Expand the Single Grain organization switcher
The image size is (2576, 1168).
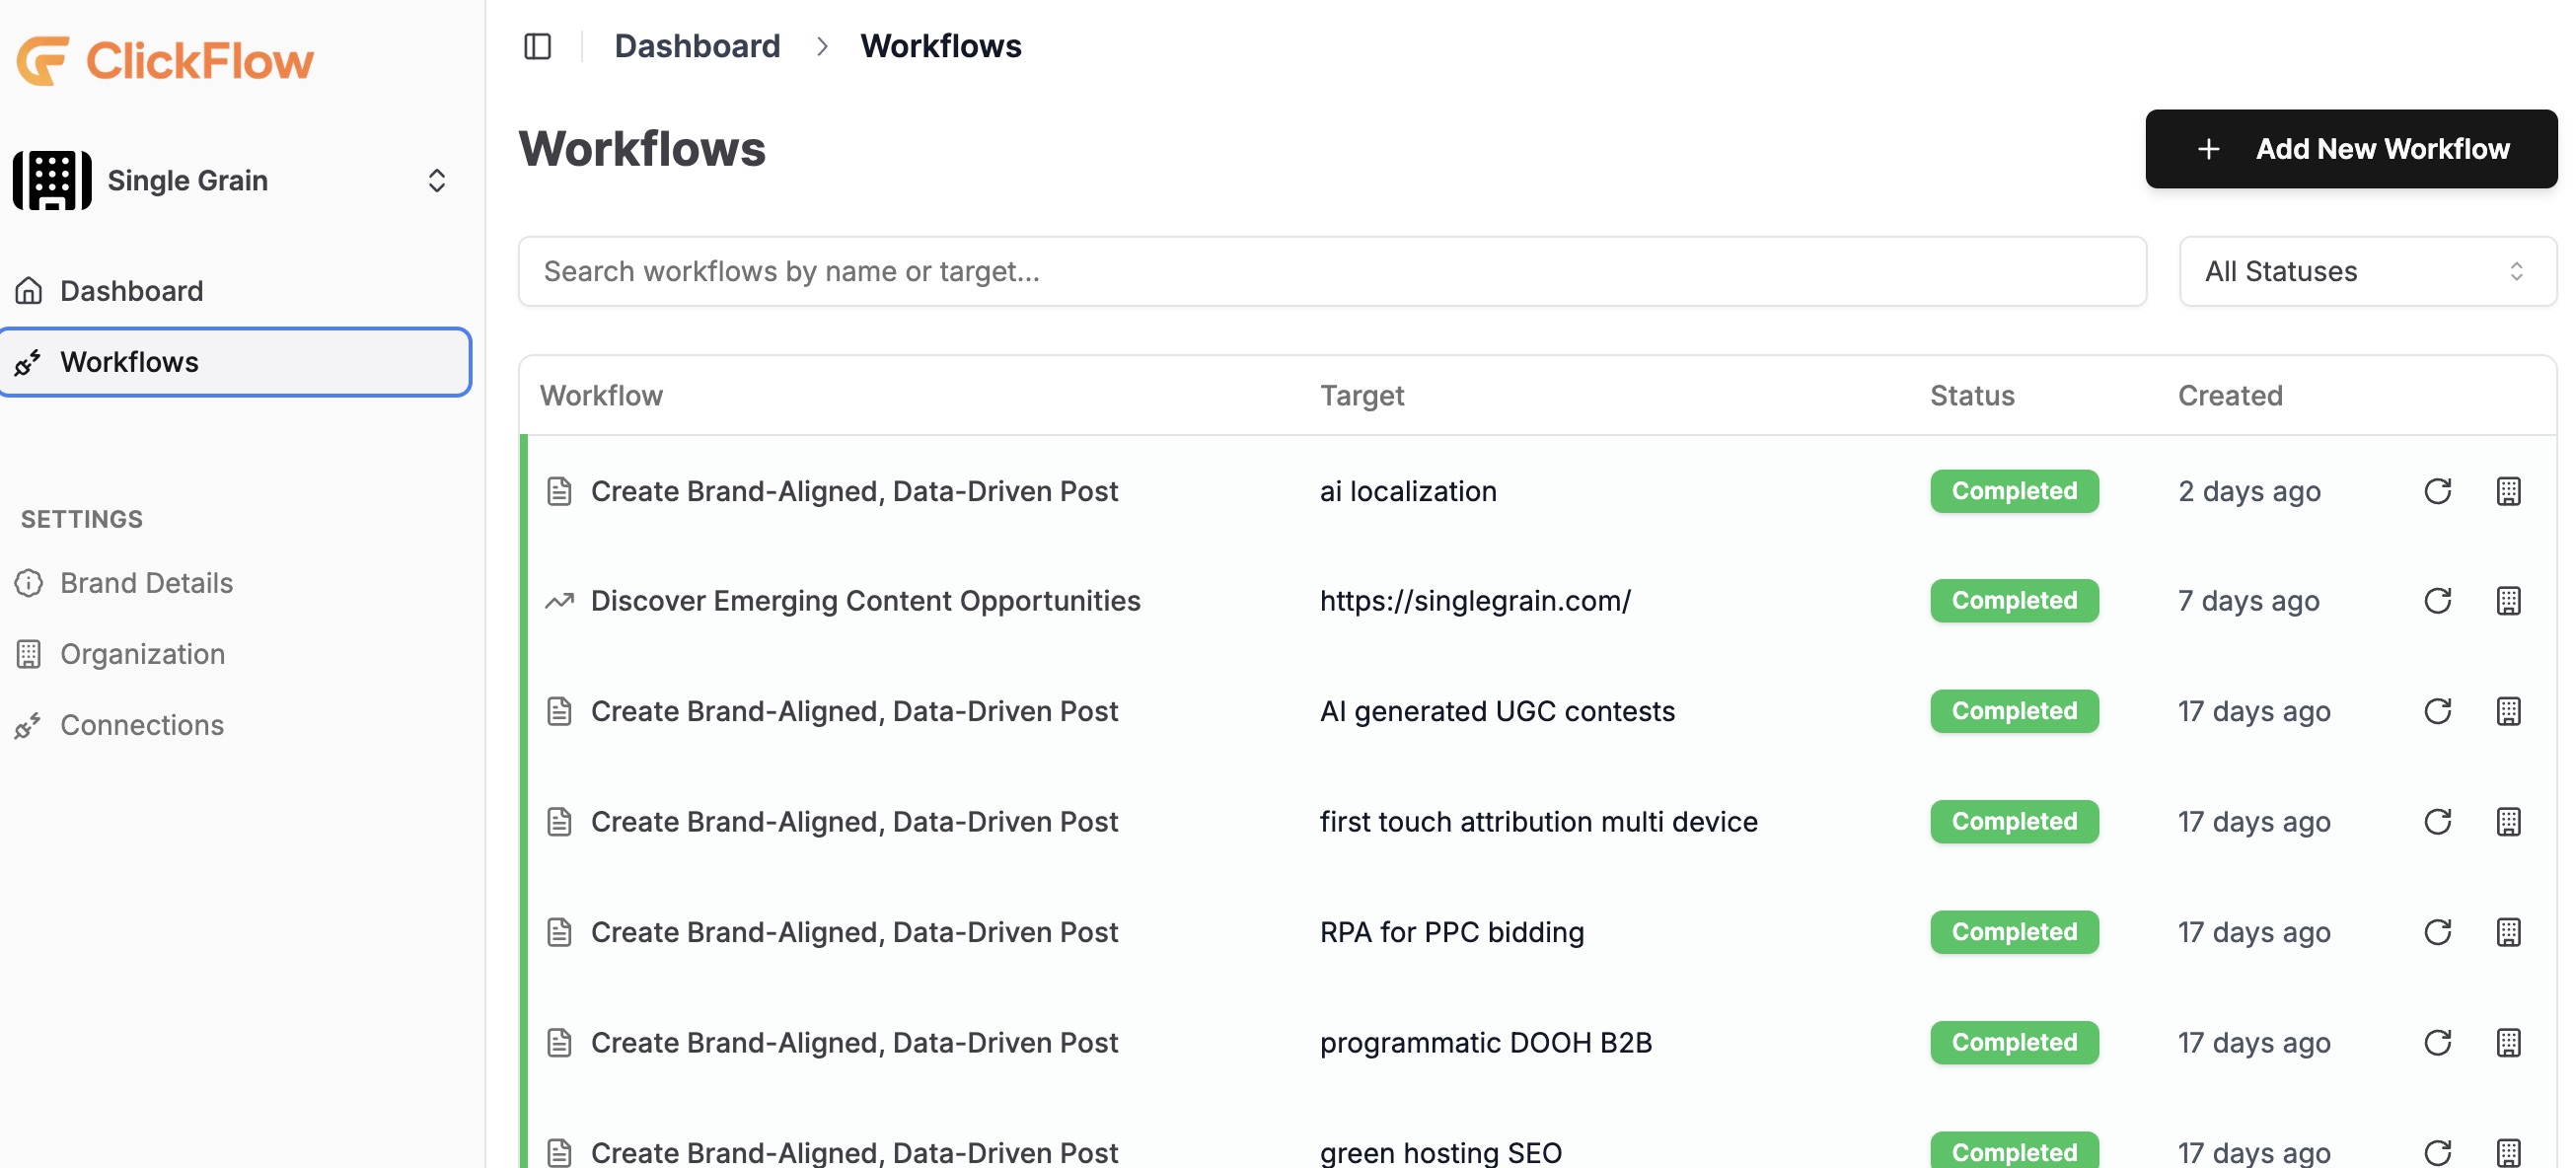pos(436,181)
